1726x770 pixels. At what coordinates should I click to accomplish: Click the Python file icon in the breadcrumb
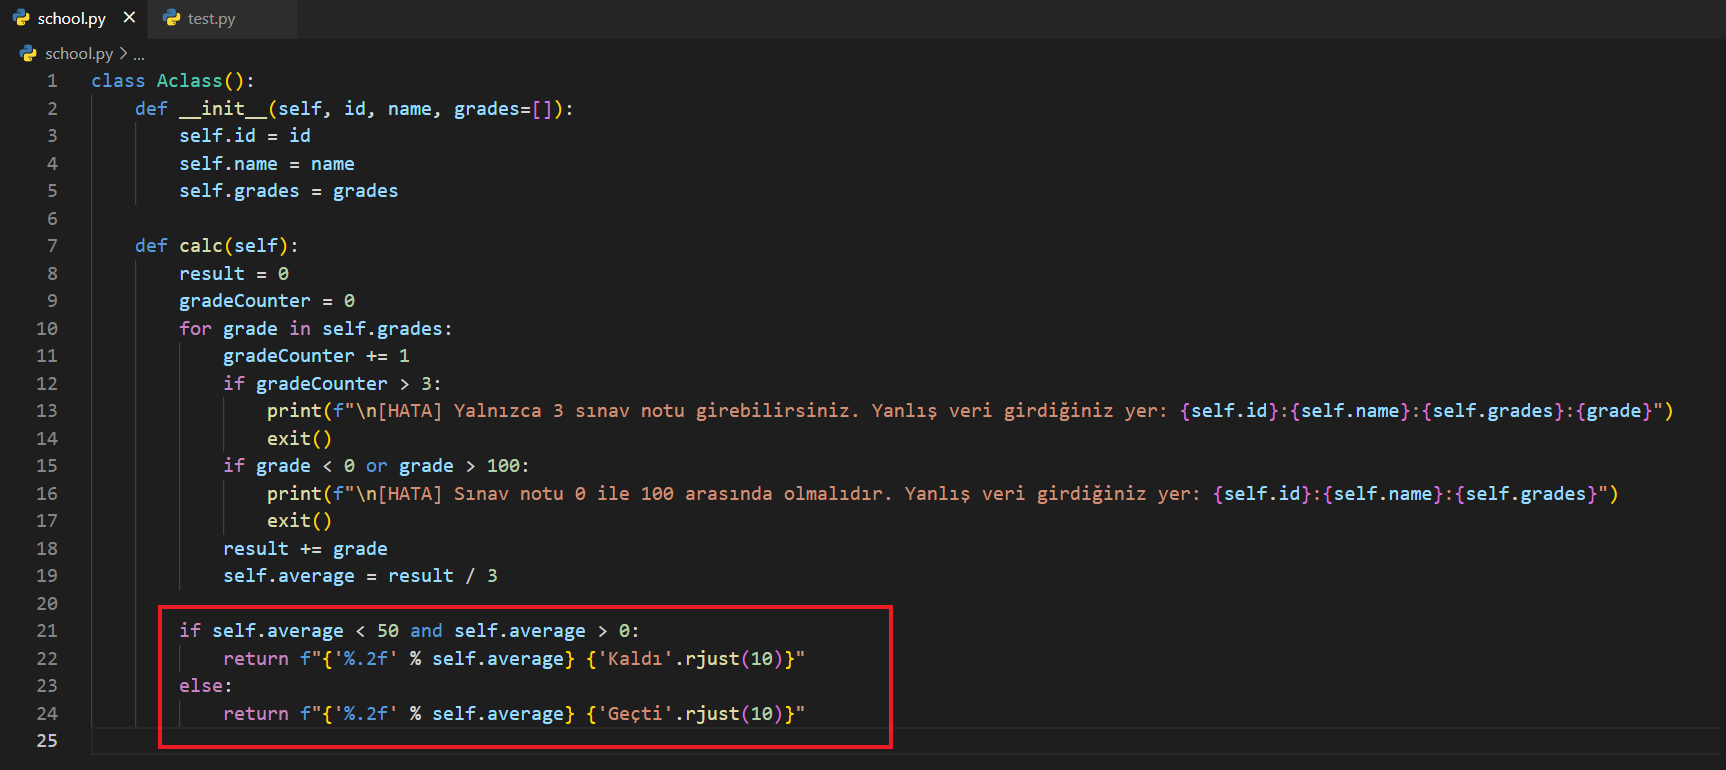(28, 53)
